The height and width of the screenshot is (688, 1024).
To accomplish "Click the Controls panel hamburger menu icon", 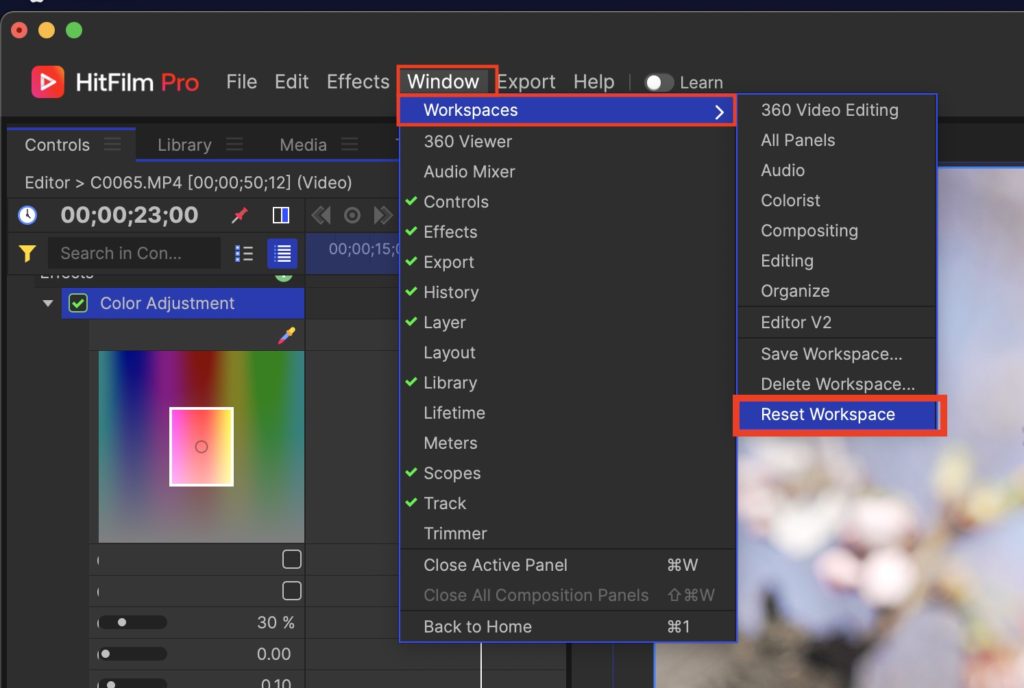I will (113, 144).
